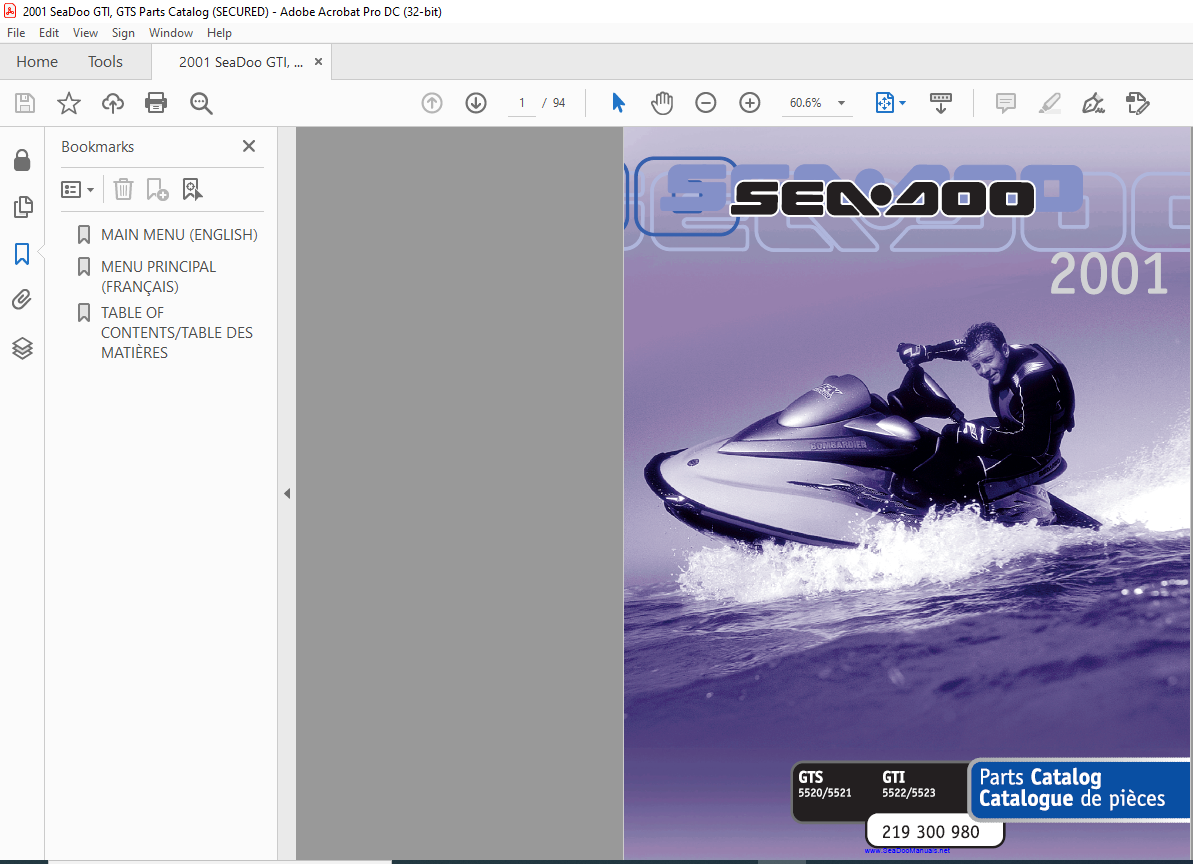Open scrolling mode read tool

940,103
